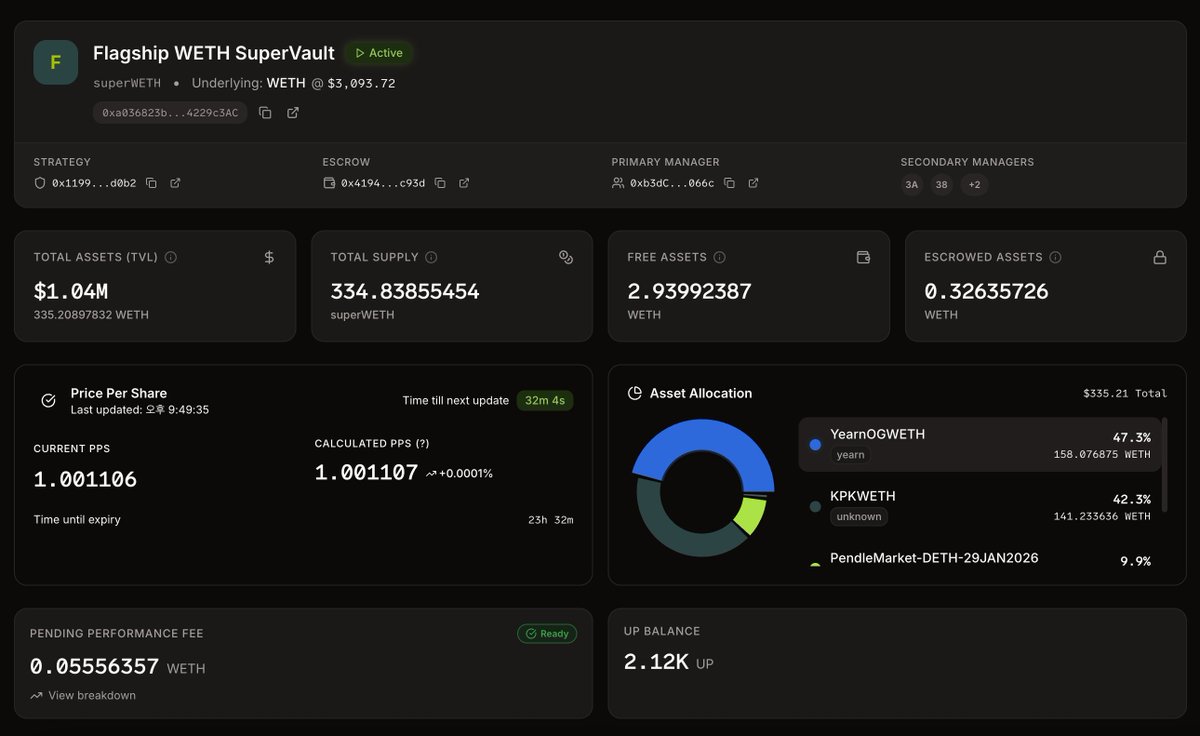Viewport: 1200px width, 736px height.
Task: Click the Active status badge
Action: click(x=378, y=53)
